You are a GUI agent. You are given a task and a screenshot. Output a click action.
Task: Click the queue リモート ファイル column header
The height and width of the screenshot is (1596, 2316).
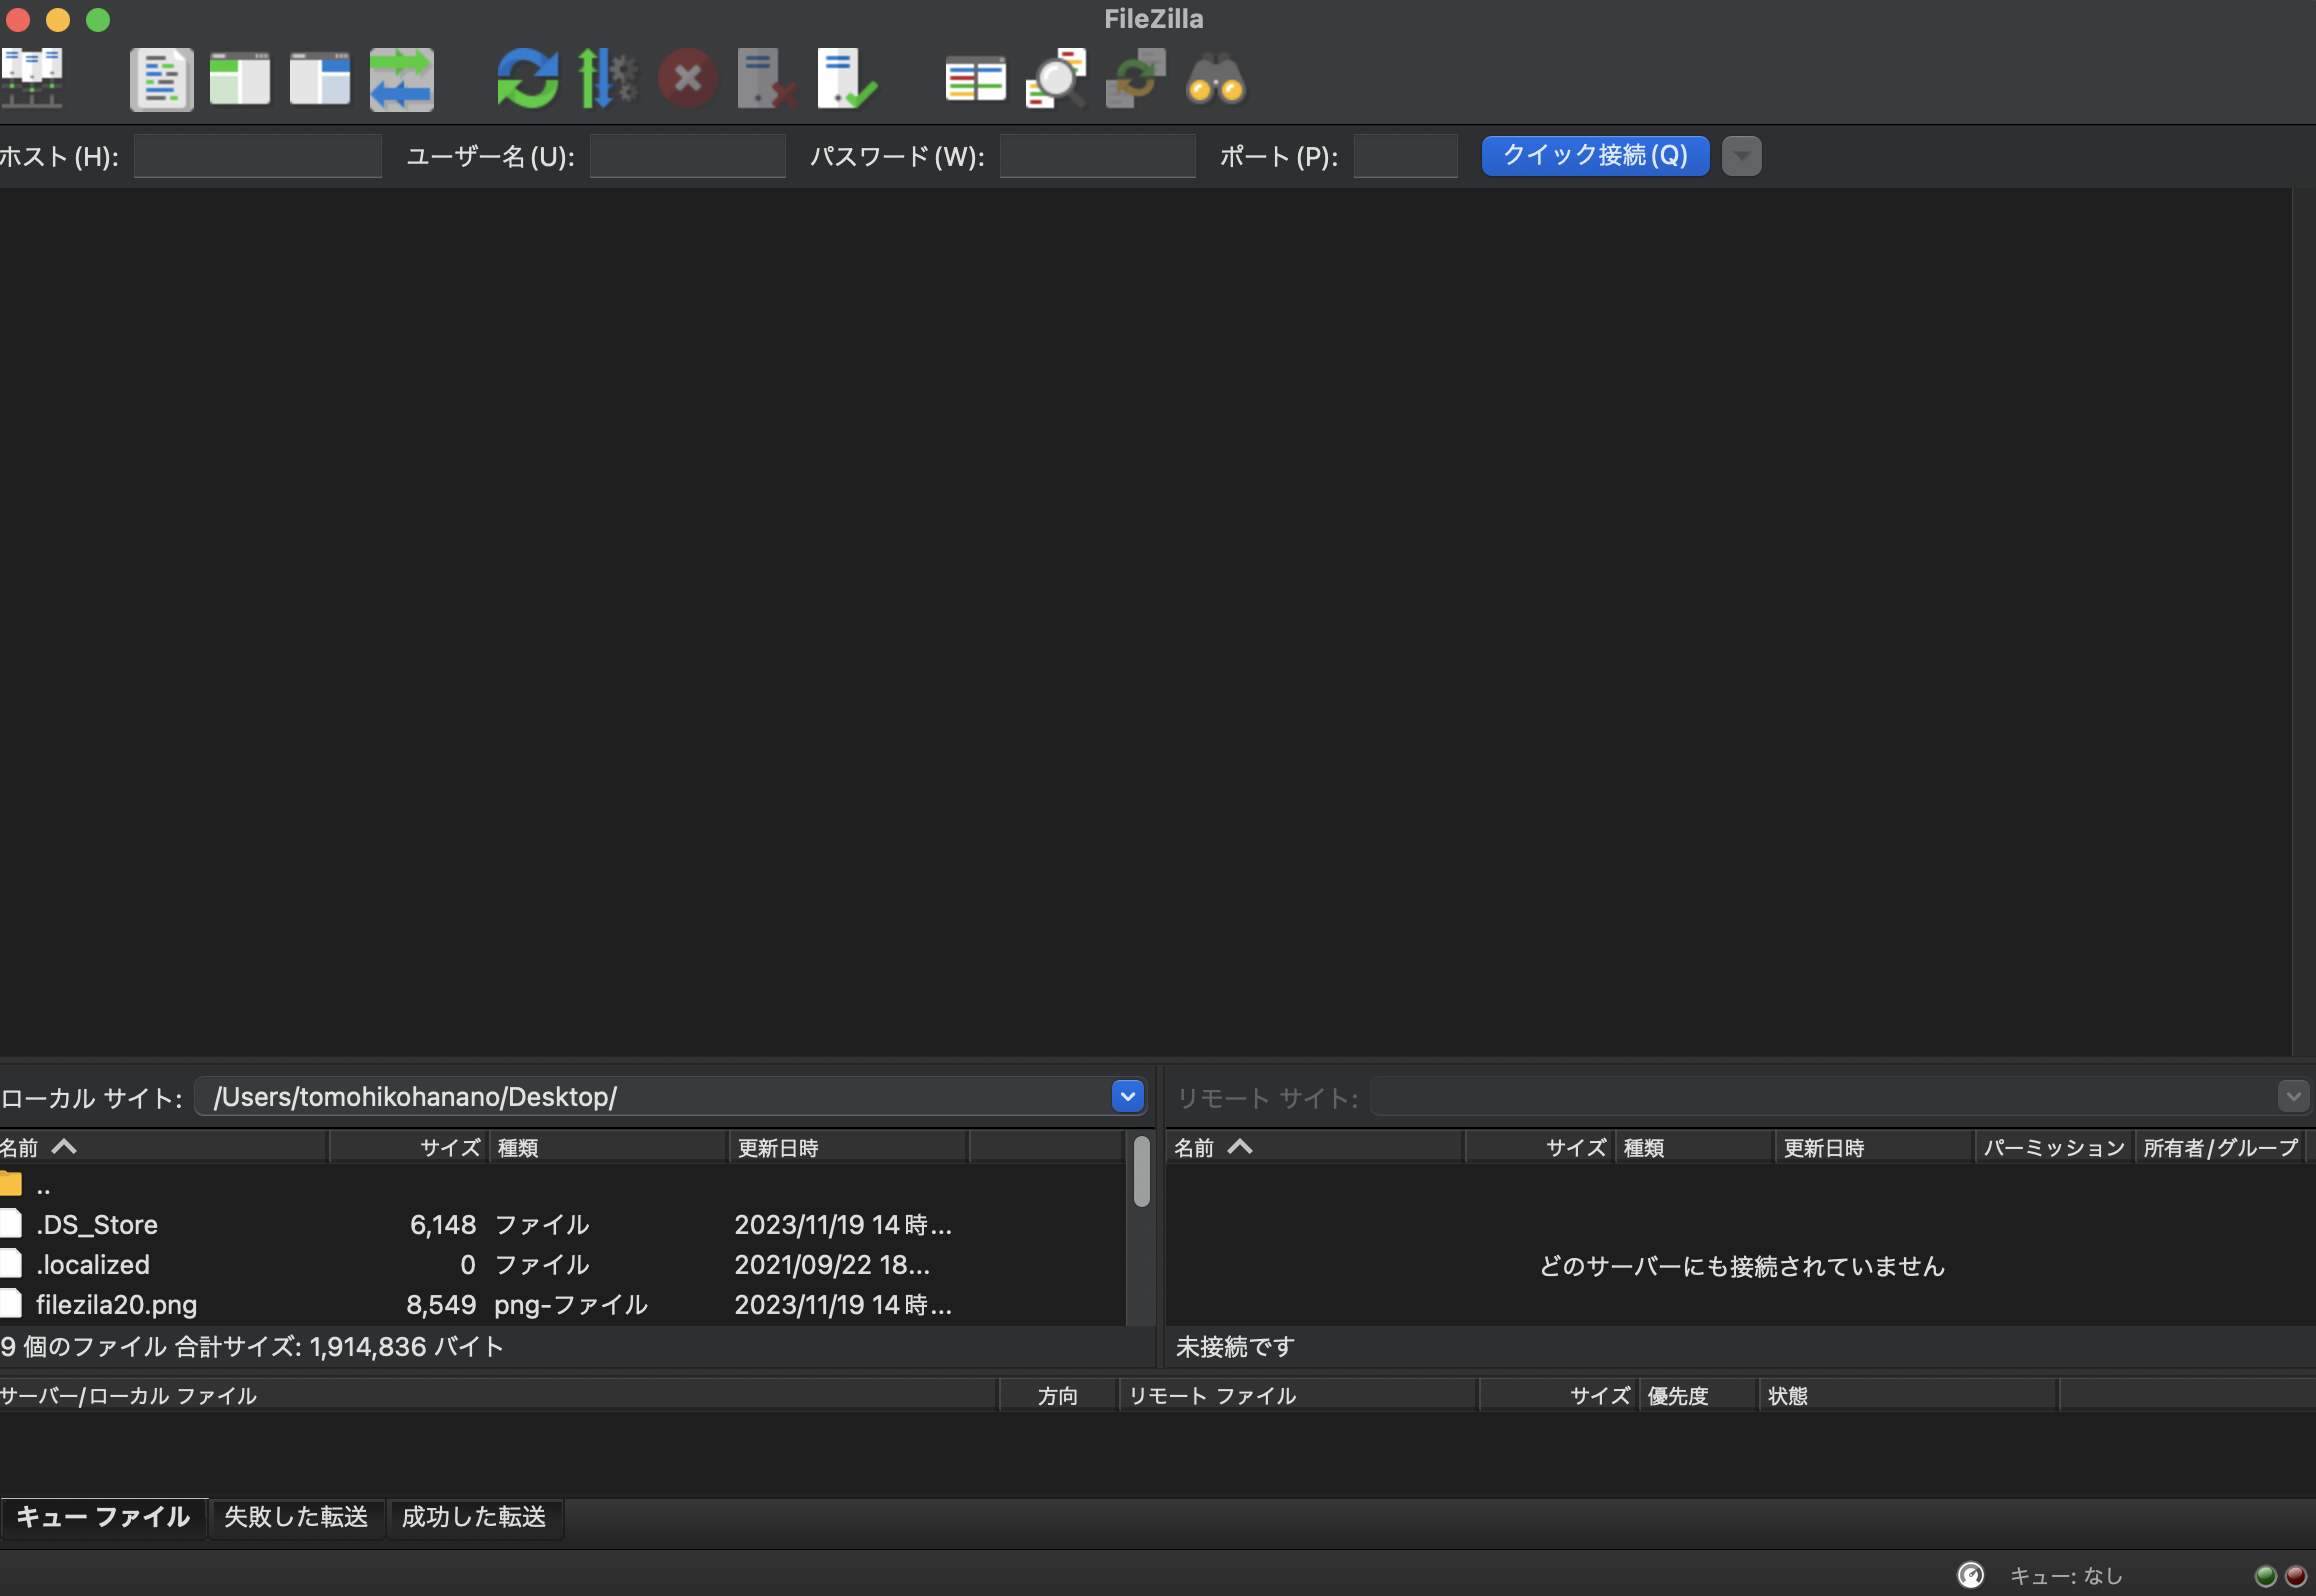[1299, 1395]
